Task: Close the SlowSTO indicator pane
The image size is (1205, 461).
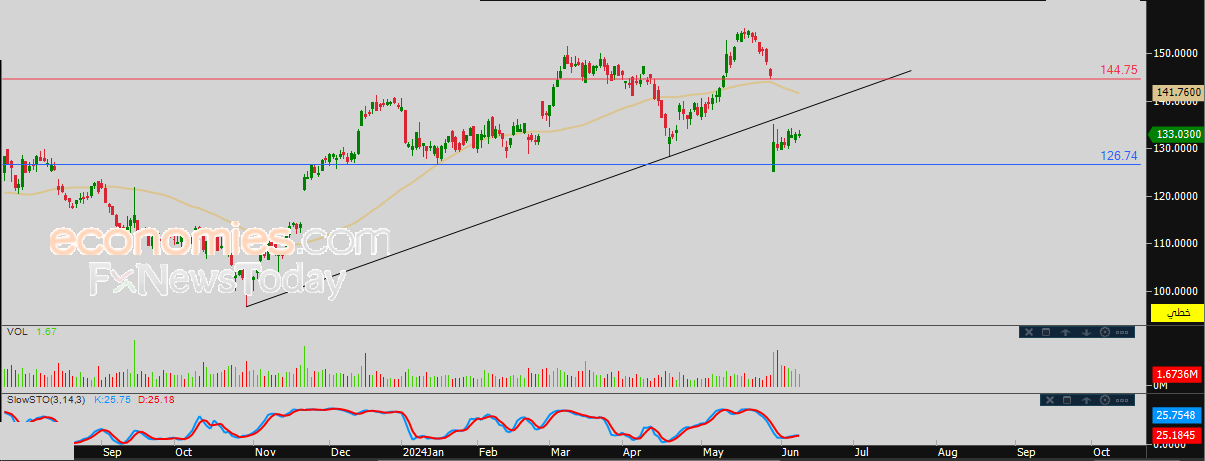Action: (1050, 400)
